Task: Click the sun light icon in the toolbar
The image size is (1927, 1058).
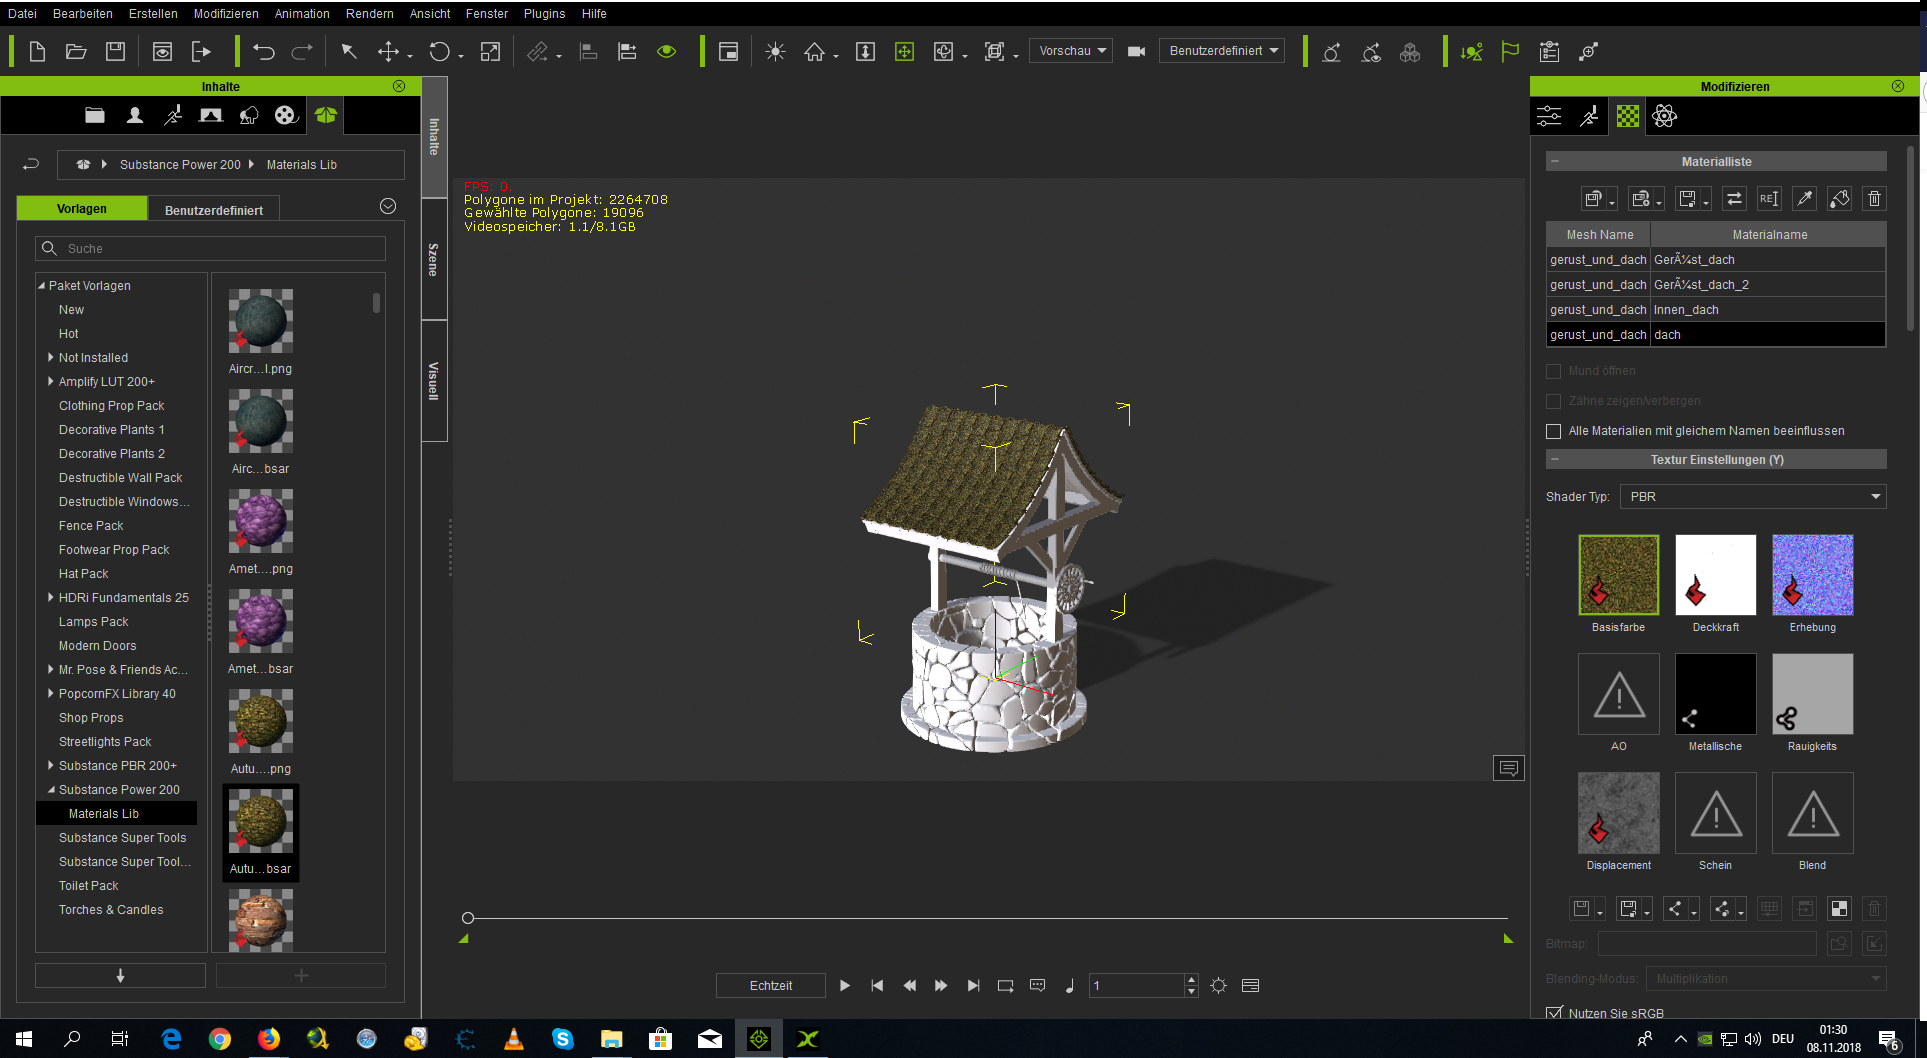Action: tap(775, 51)
